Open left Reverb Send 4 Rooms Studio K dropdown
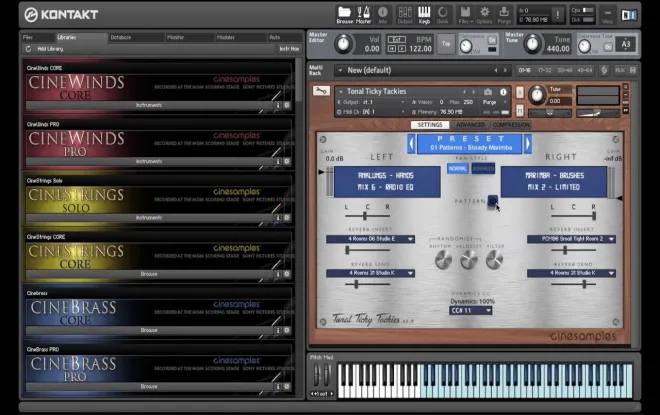 [x=370, y=273]
